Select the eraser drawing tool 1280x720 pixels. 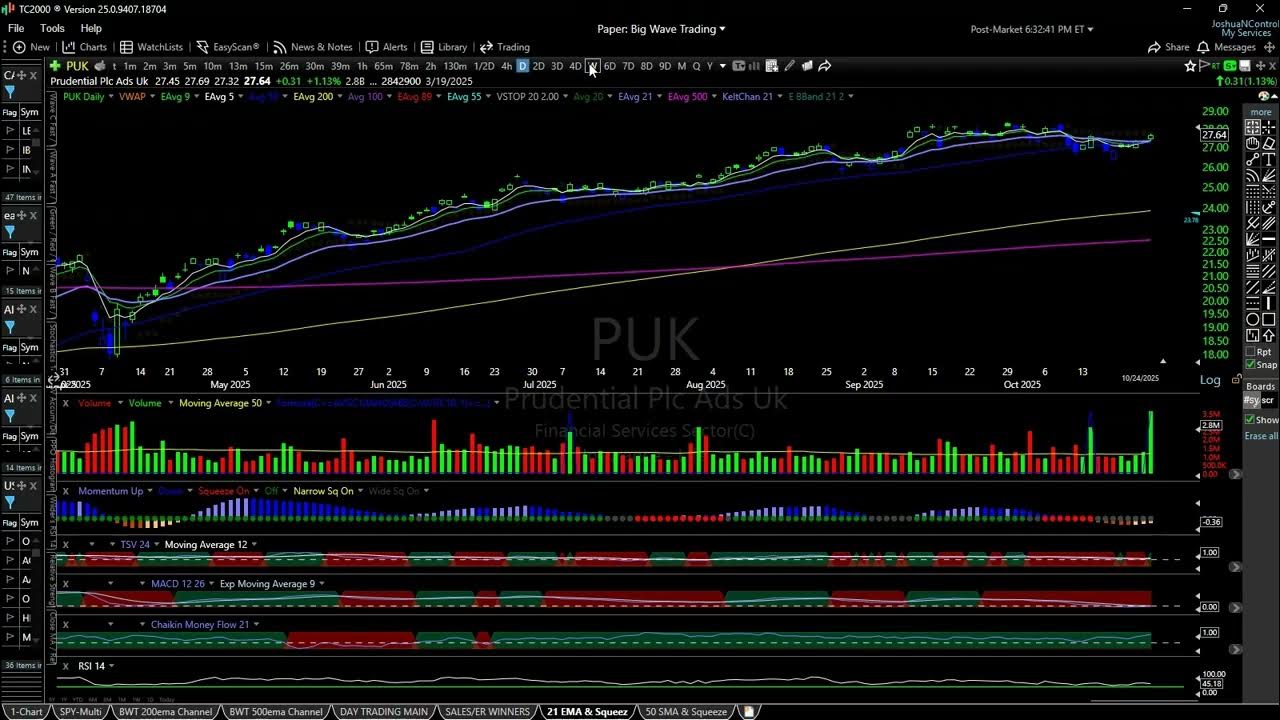click(x=1268, y=144)
